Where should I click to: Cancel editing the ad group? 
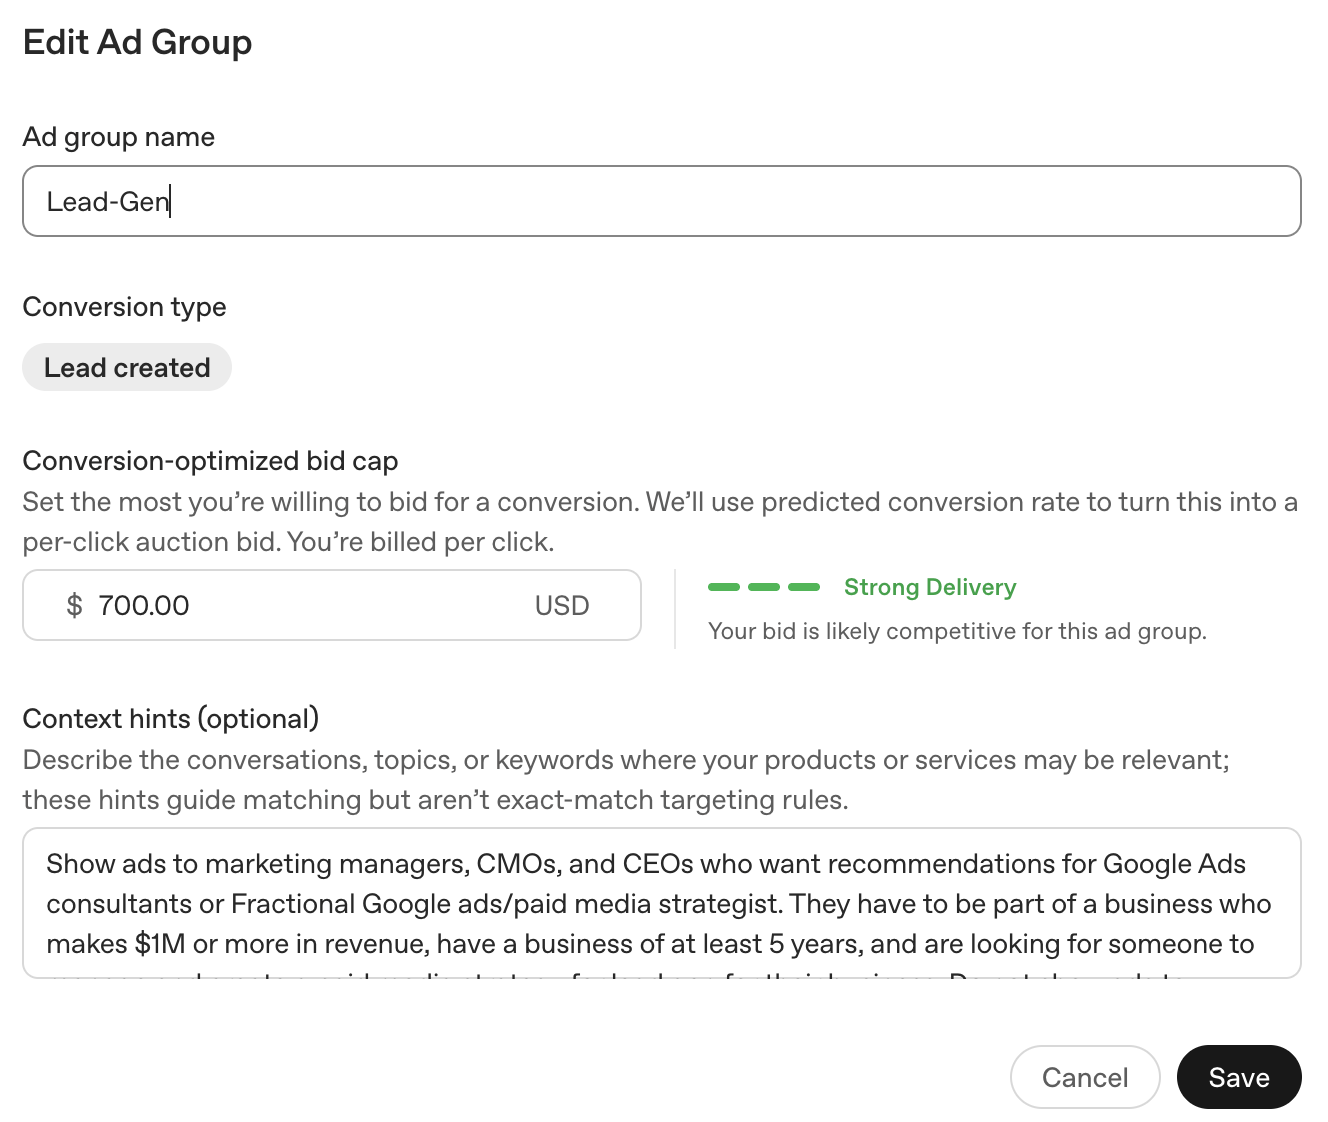(1085, 1077)
